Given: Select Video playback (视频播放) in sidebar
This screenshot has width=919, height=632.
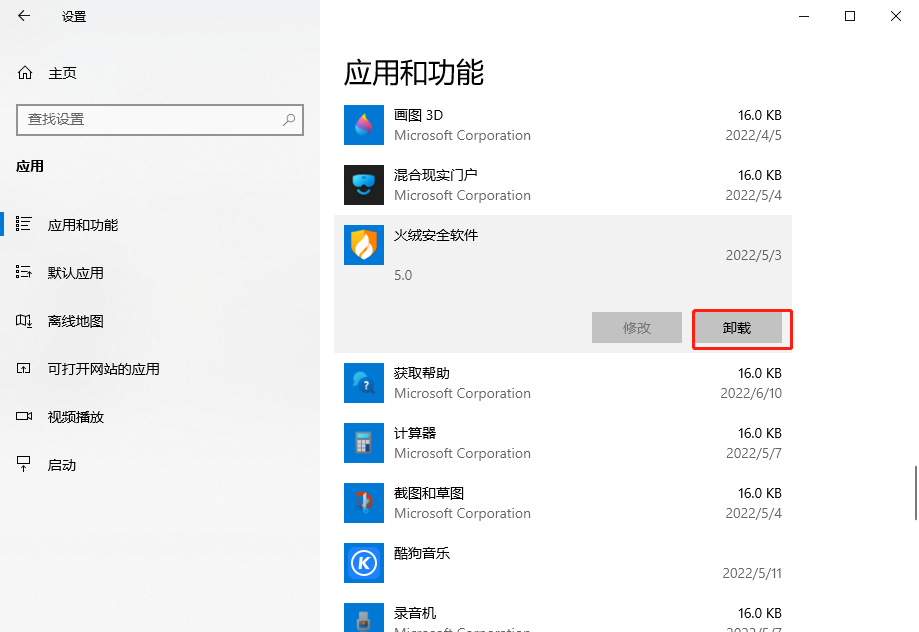Looking at the screenshot, I should coord(75,417).
